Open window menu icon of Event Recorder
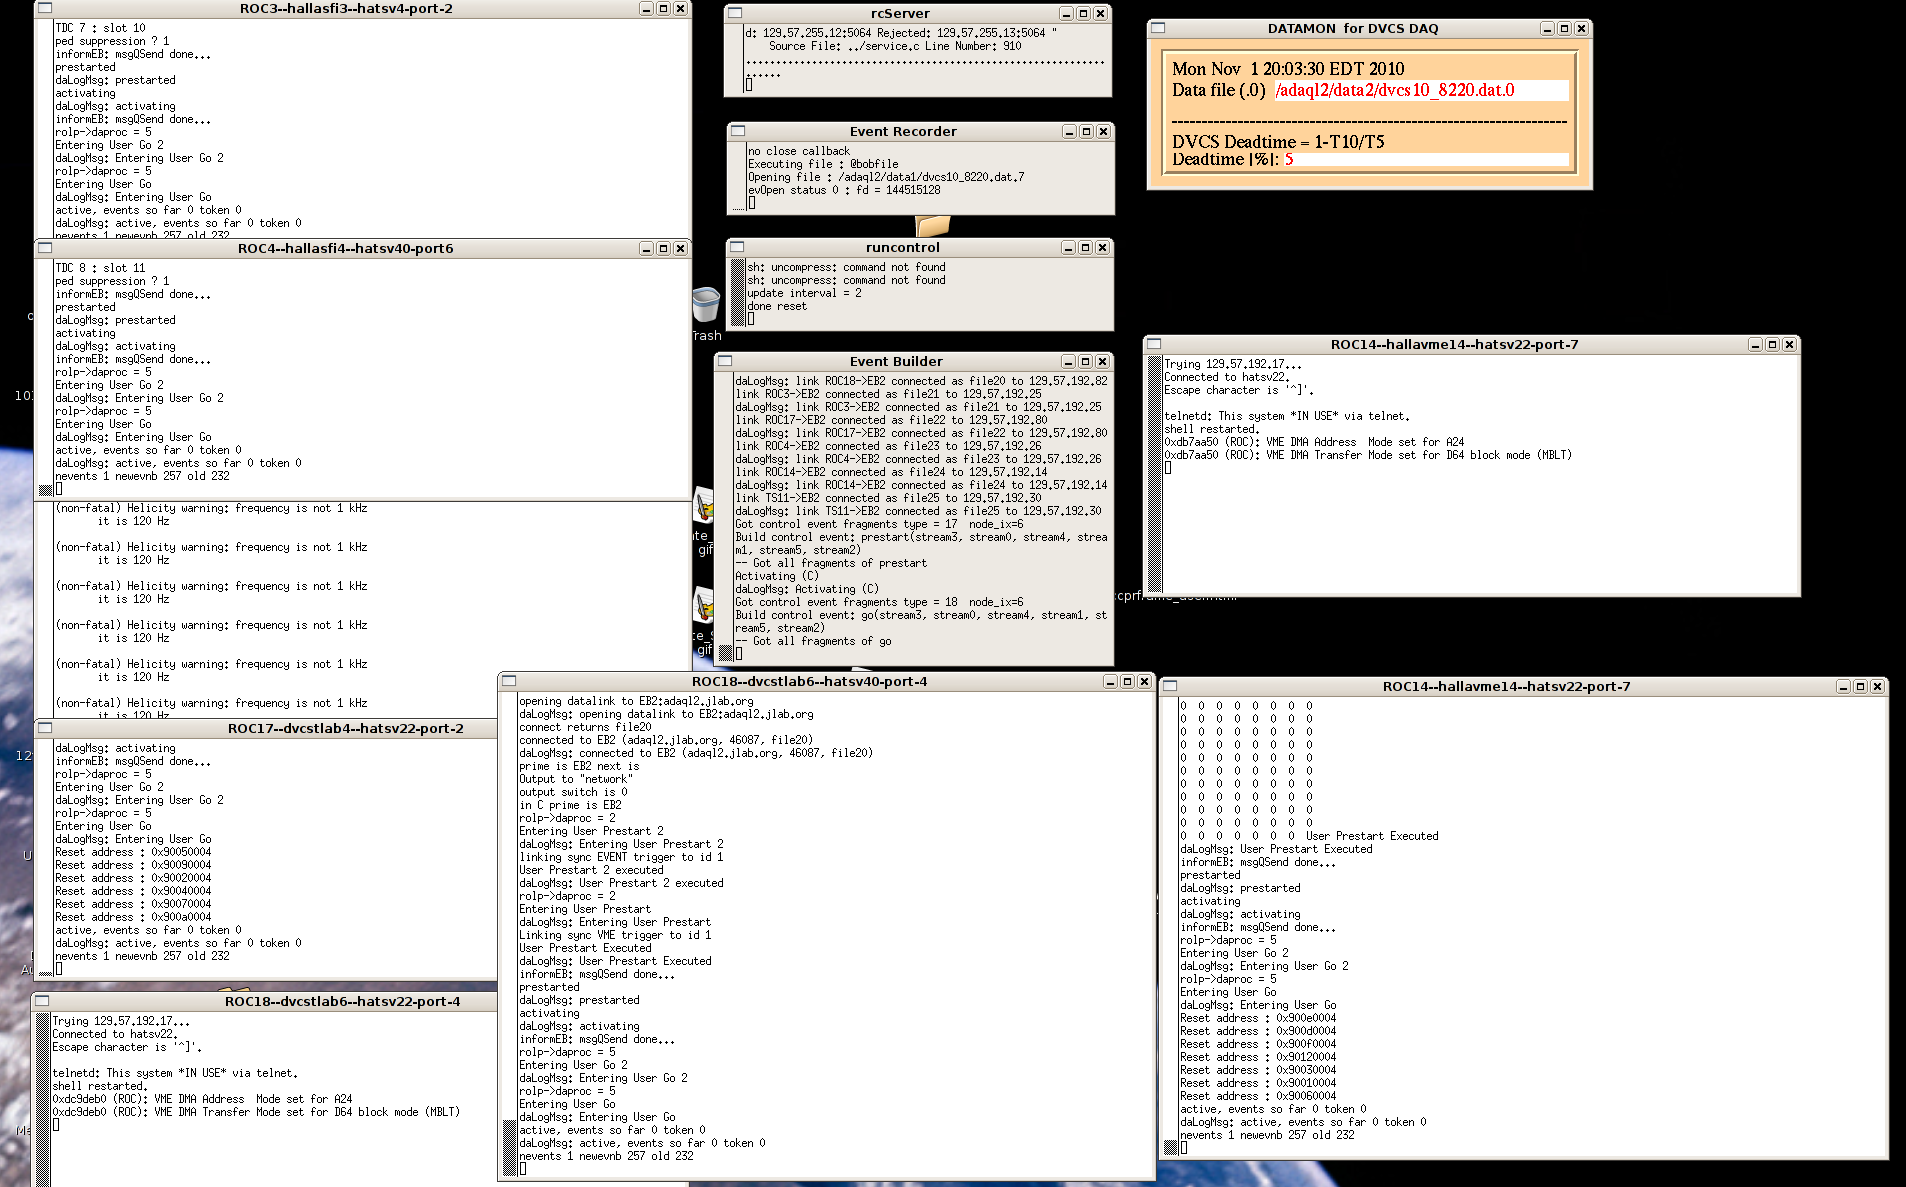Screen dimensions: 1906x1187 coord(738,131)
